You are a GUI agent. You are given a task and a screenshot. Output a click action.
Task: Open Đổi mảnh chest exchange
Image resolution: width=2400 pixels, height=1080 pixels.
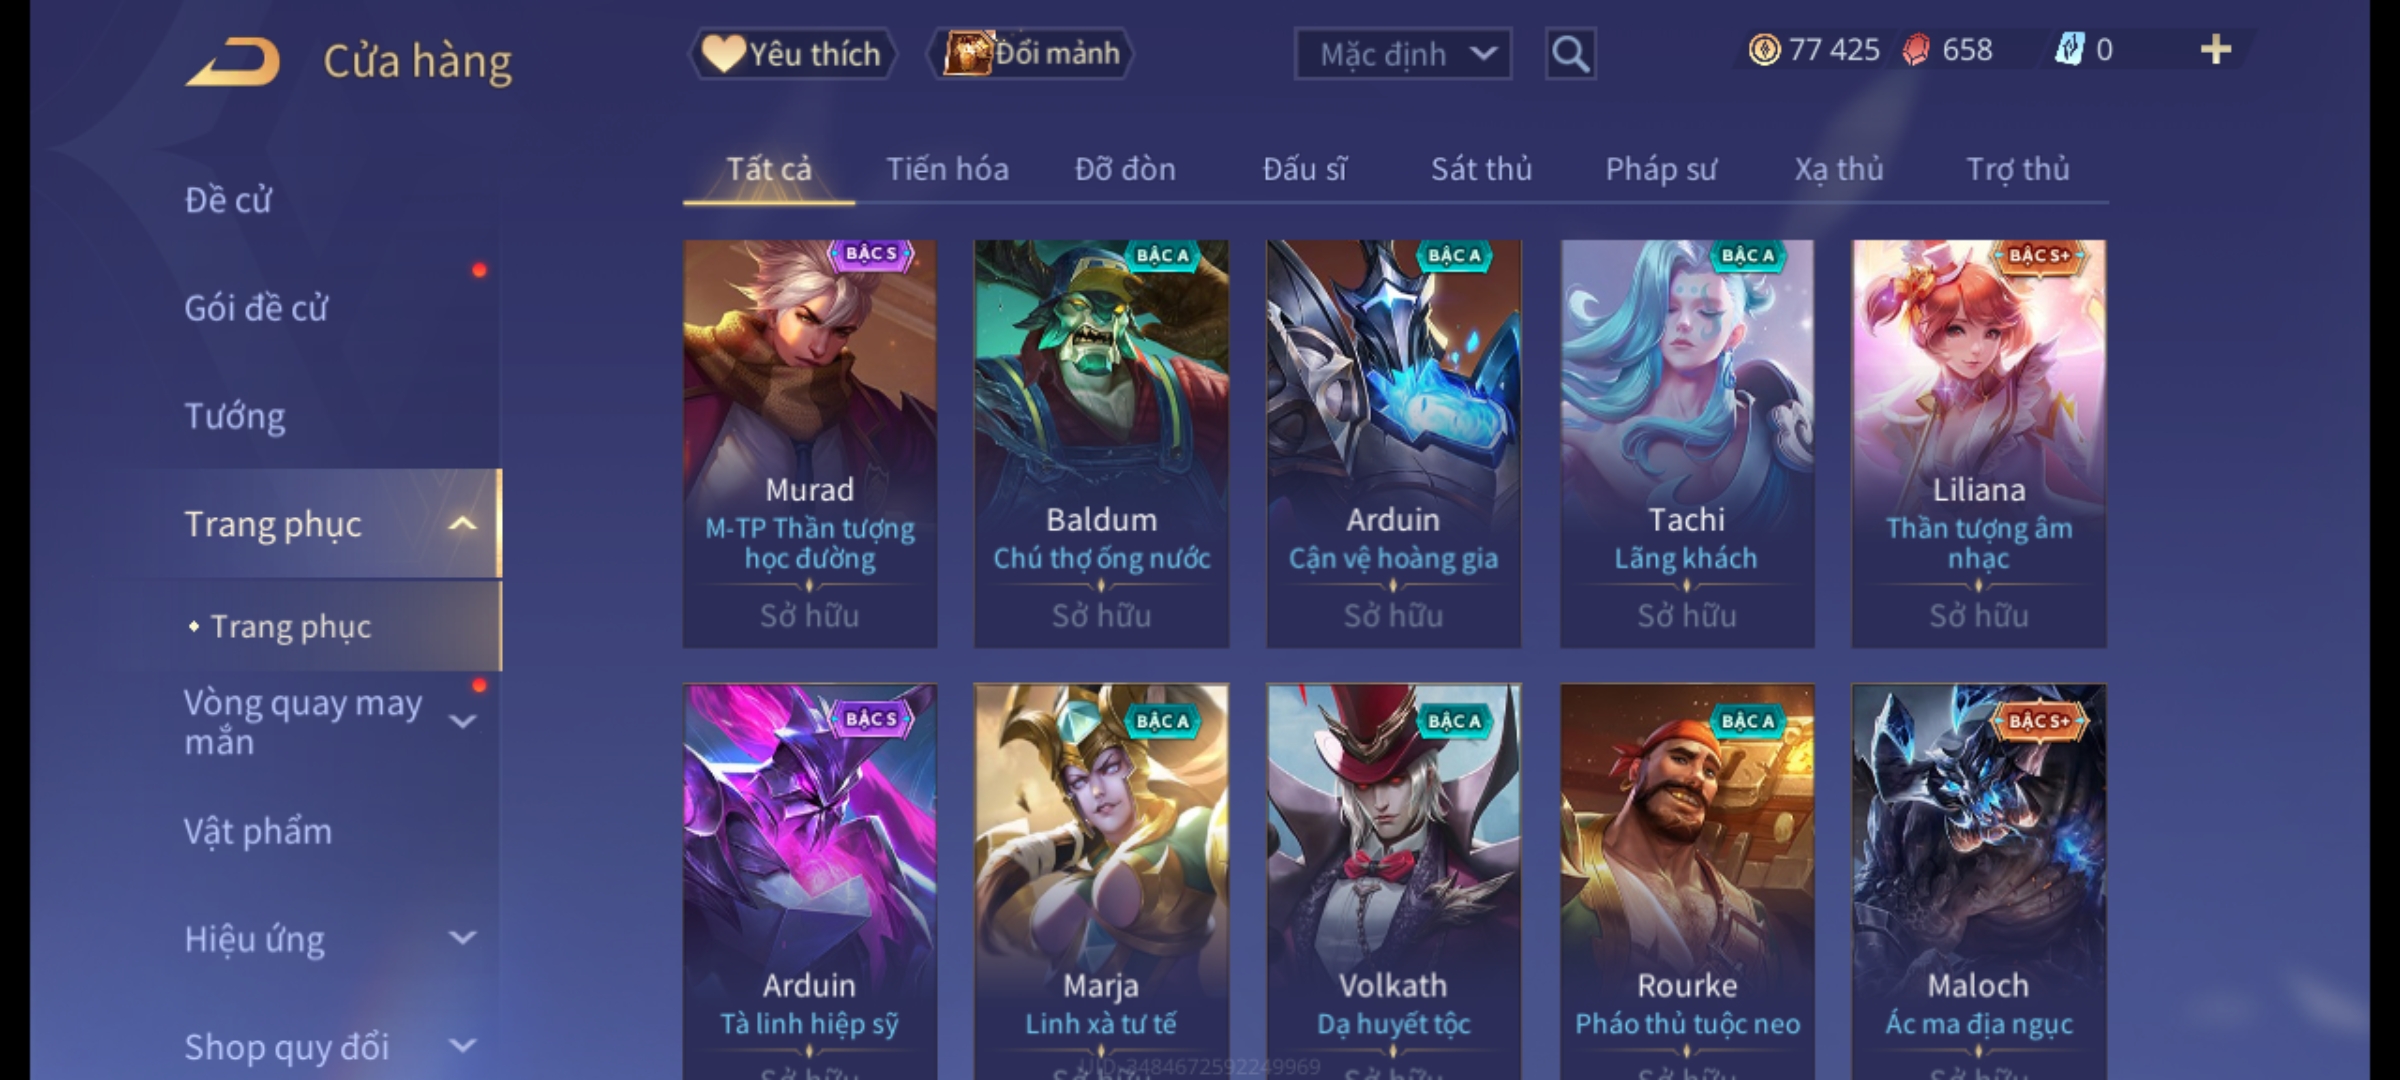tap(1031, 53)
